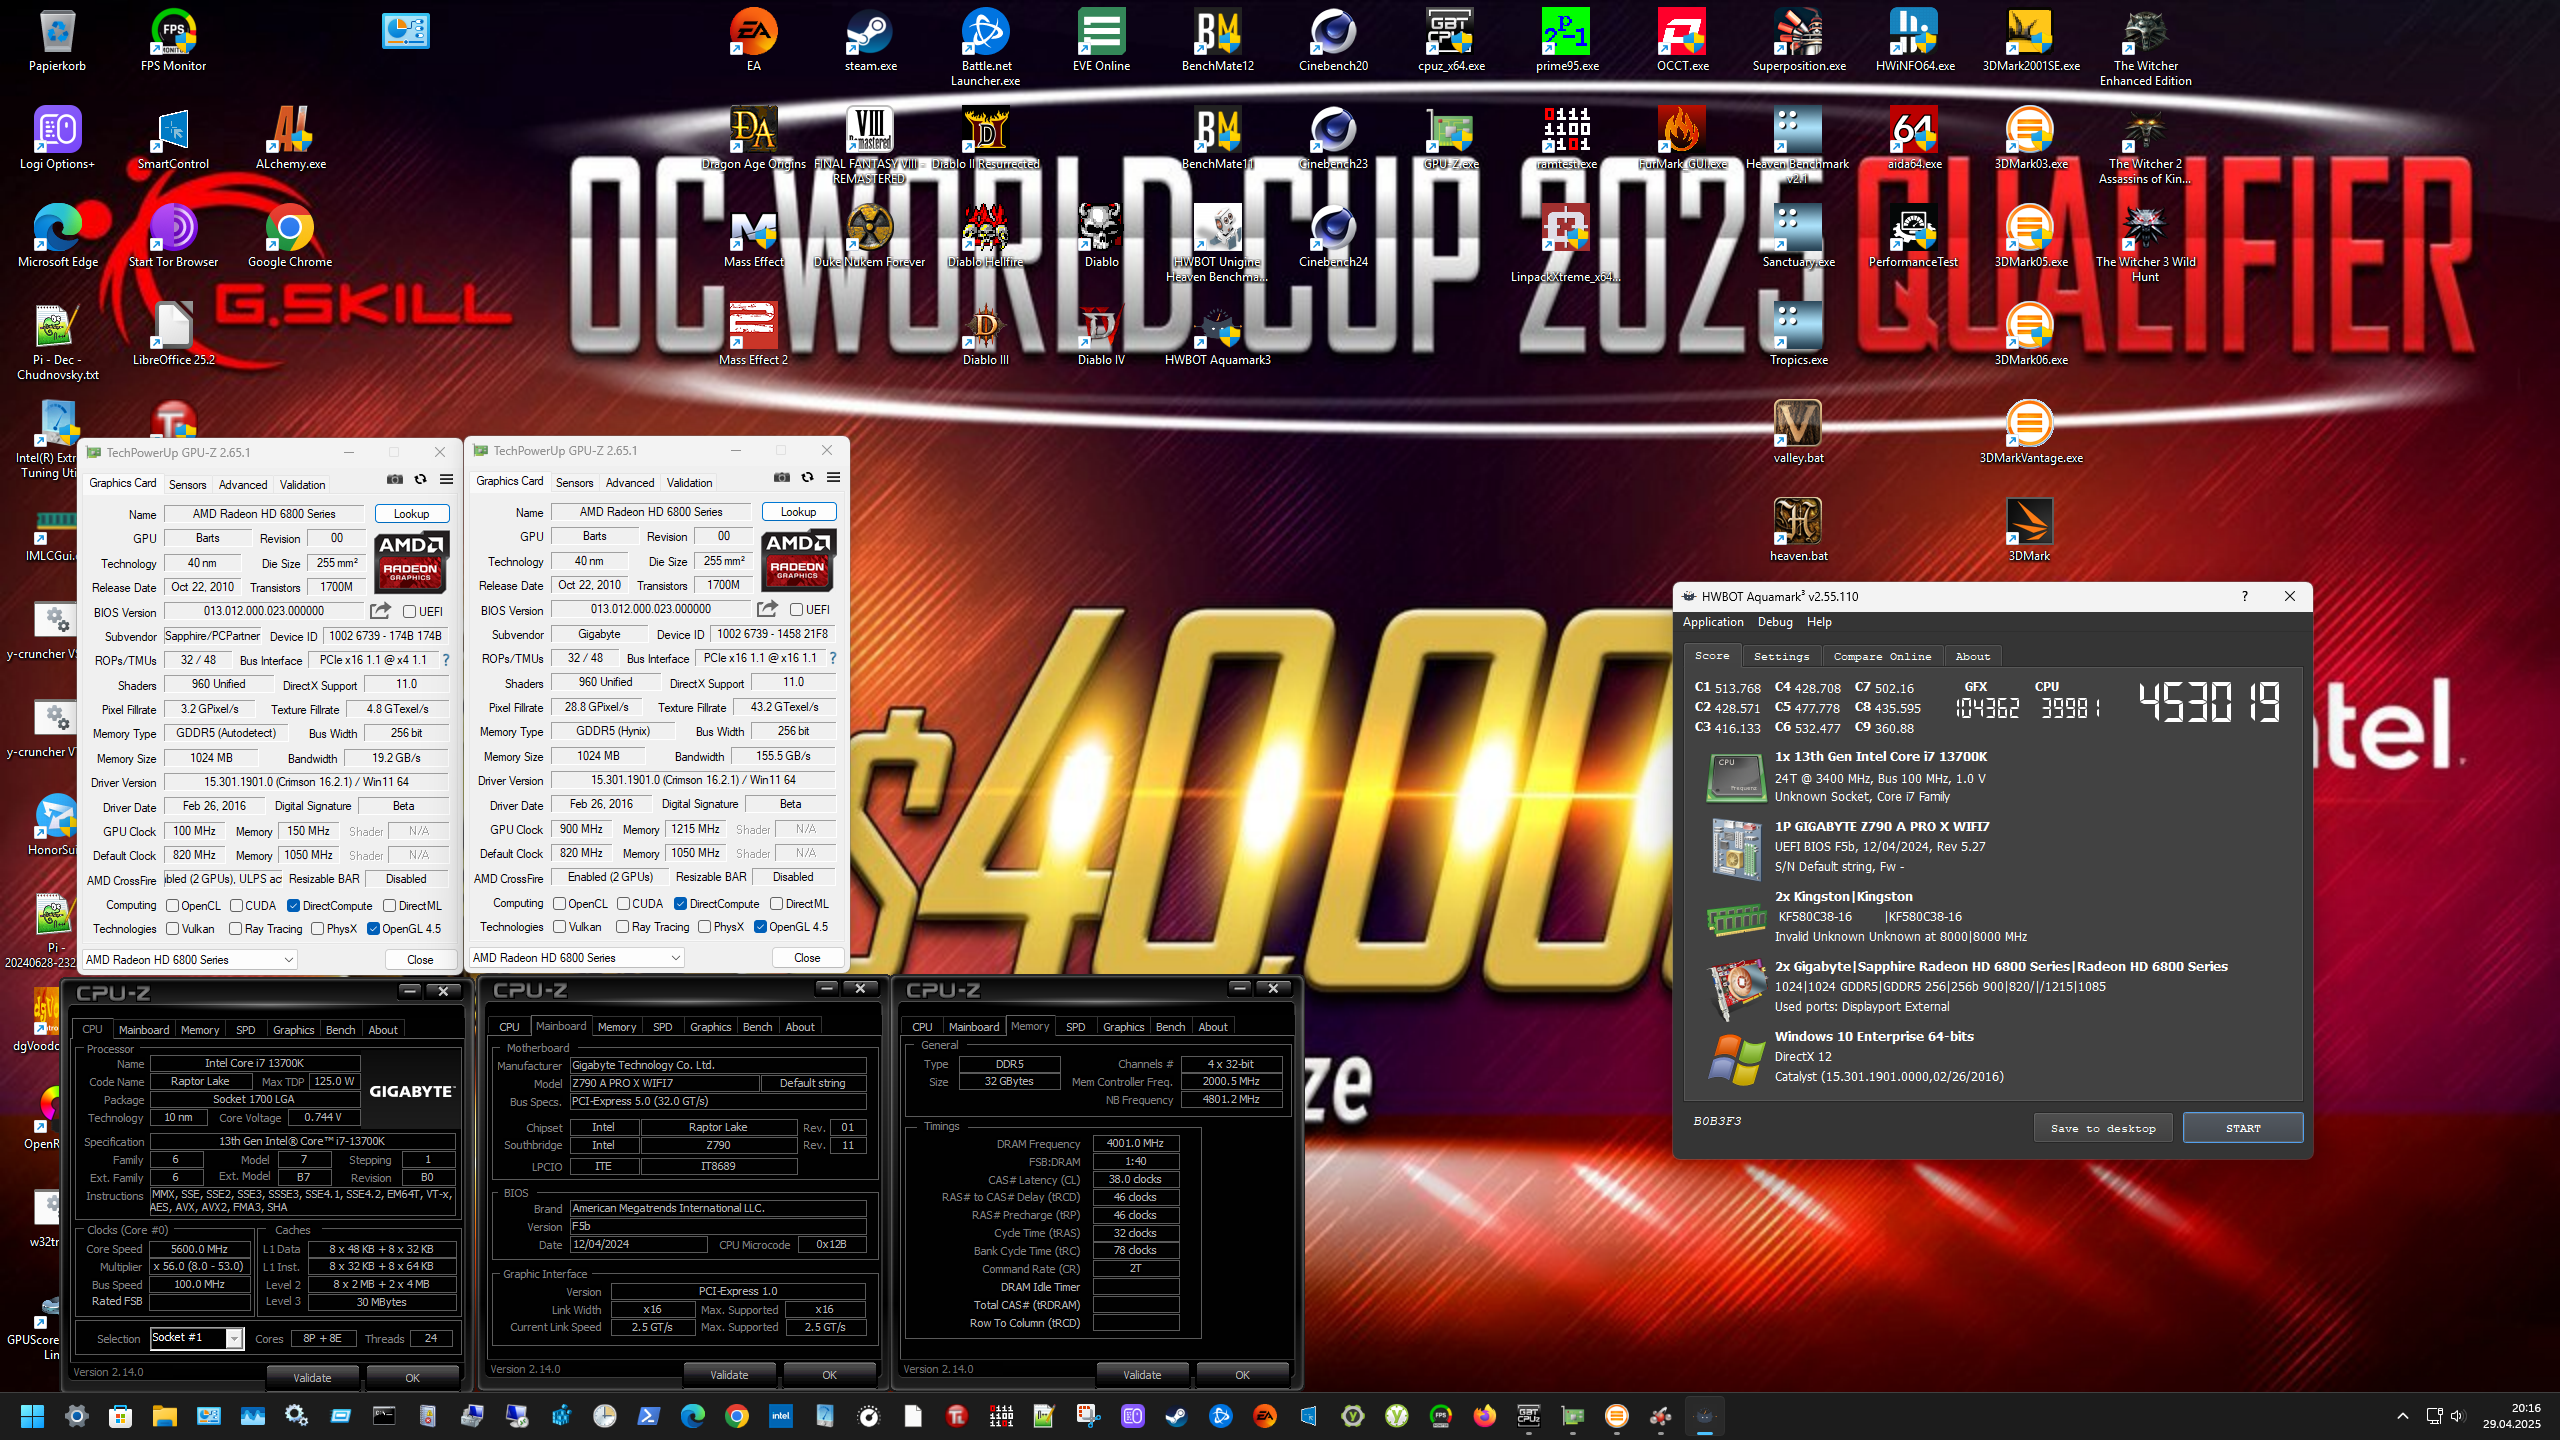Open the EVE Online desktop shortcut

coord(1101,40)
